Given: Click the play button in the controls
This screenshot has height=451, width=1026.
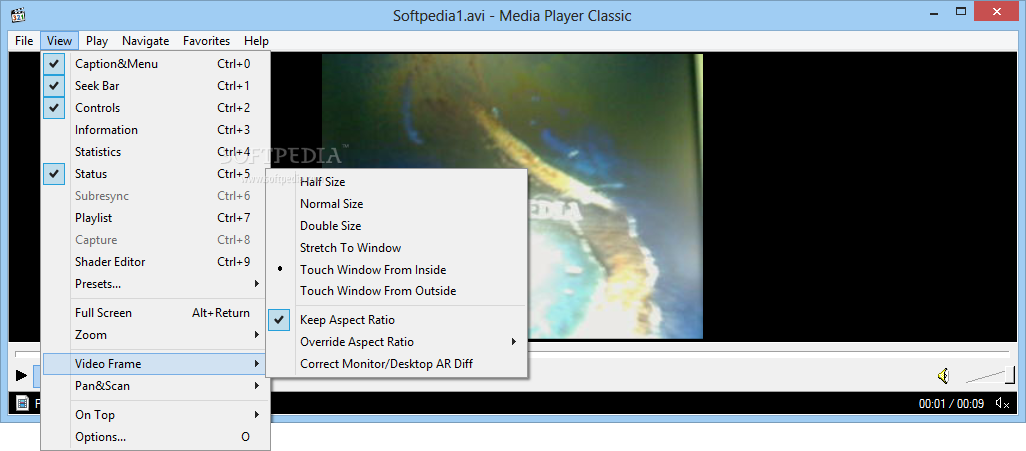Looking at the screenshot, I should pyautogui.click(x=22, y=375).
